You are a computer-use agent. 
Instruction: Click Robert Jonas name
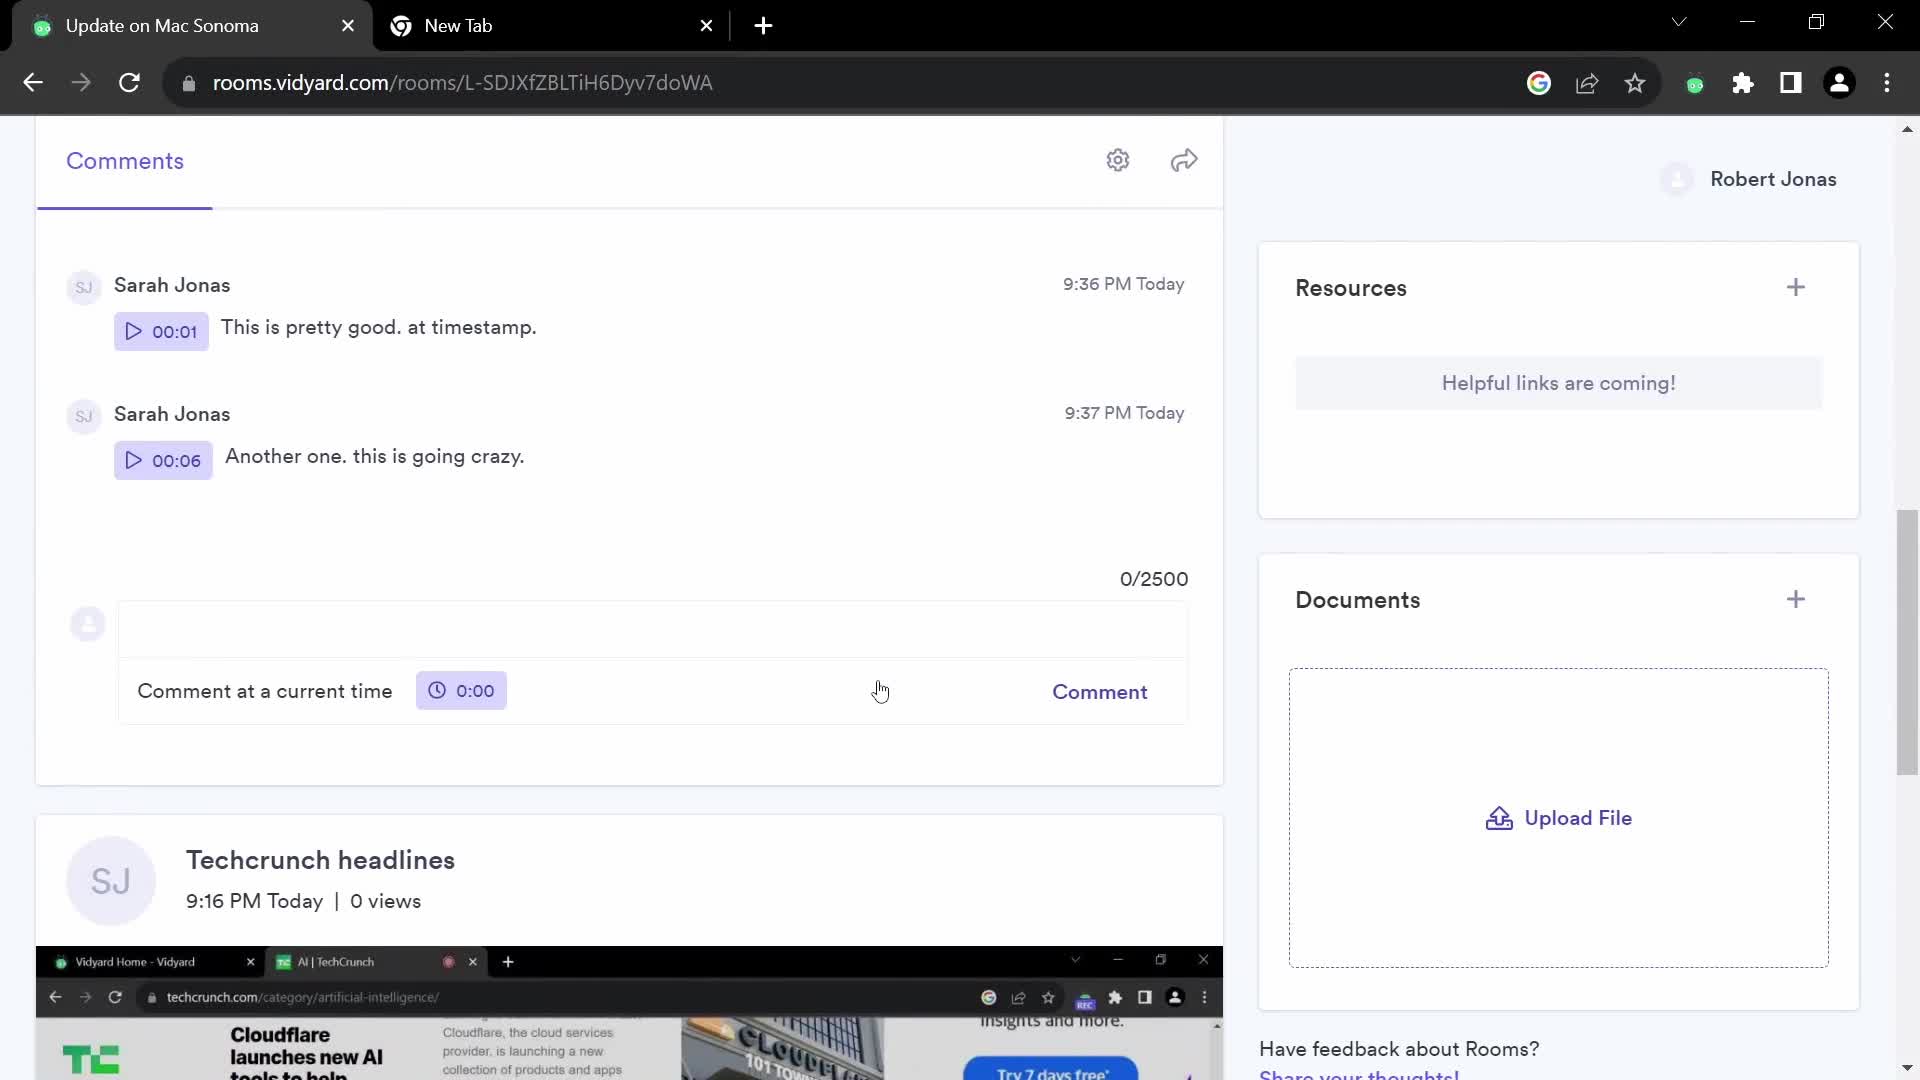click(x=1773, y=179)
